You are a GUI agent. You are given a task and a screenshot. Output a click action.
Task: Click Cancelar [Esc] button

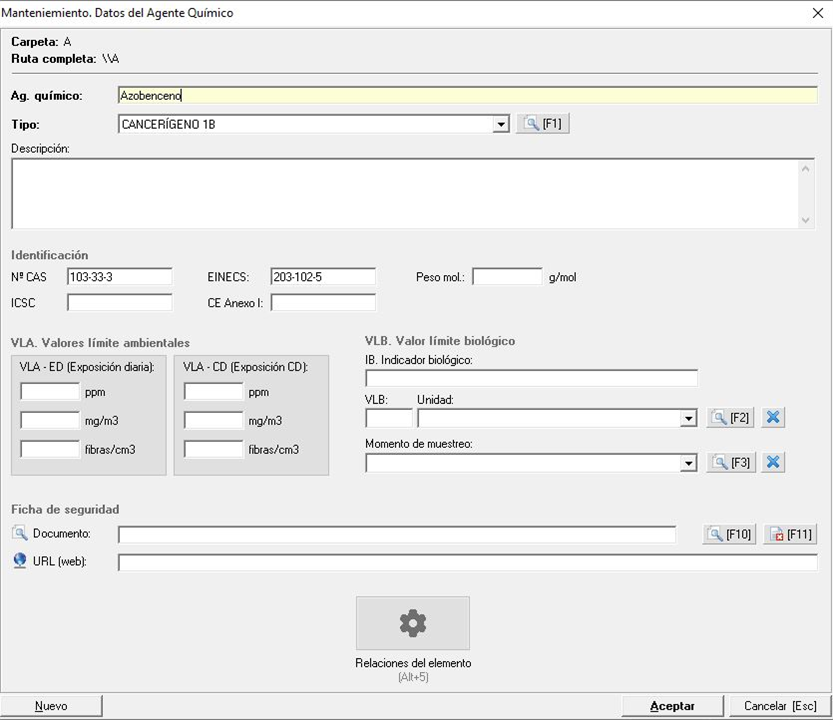[780, 706]
